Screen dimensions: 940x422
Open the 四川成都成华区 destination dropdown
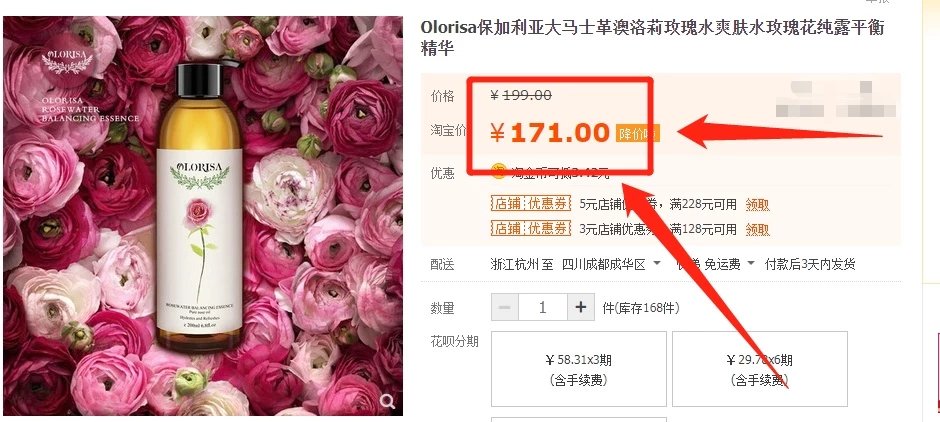611,264
